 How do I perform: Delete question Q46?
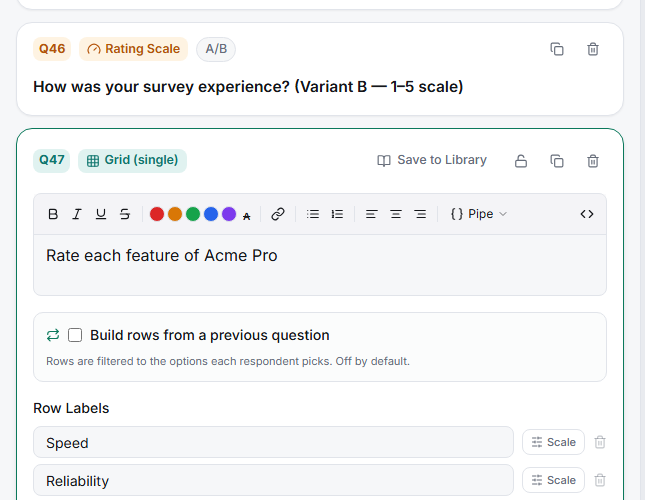coord(593,49)
